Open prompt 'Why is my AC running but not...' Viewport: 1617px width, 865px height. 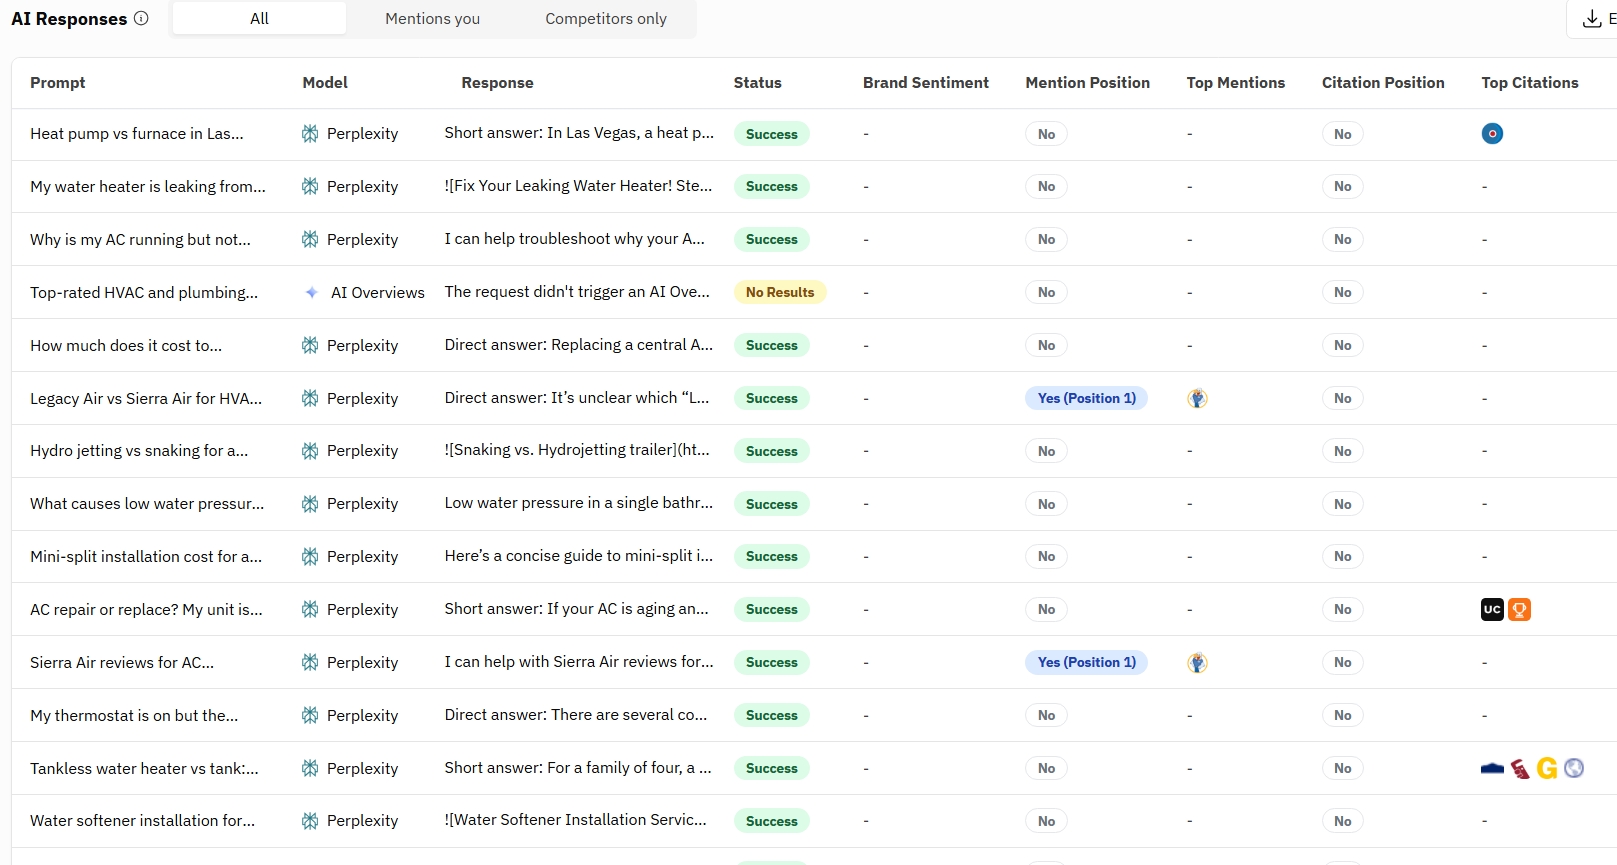140,240
